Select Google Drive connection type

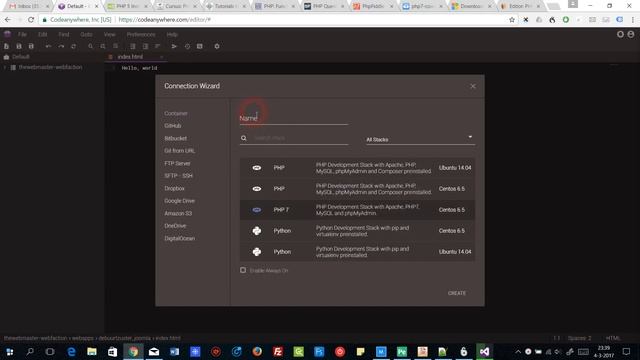coord(180,201)
